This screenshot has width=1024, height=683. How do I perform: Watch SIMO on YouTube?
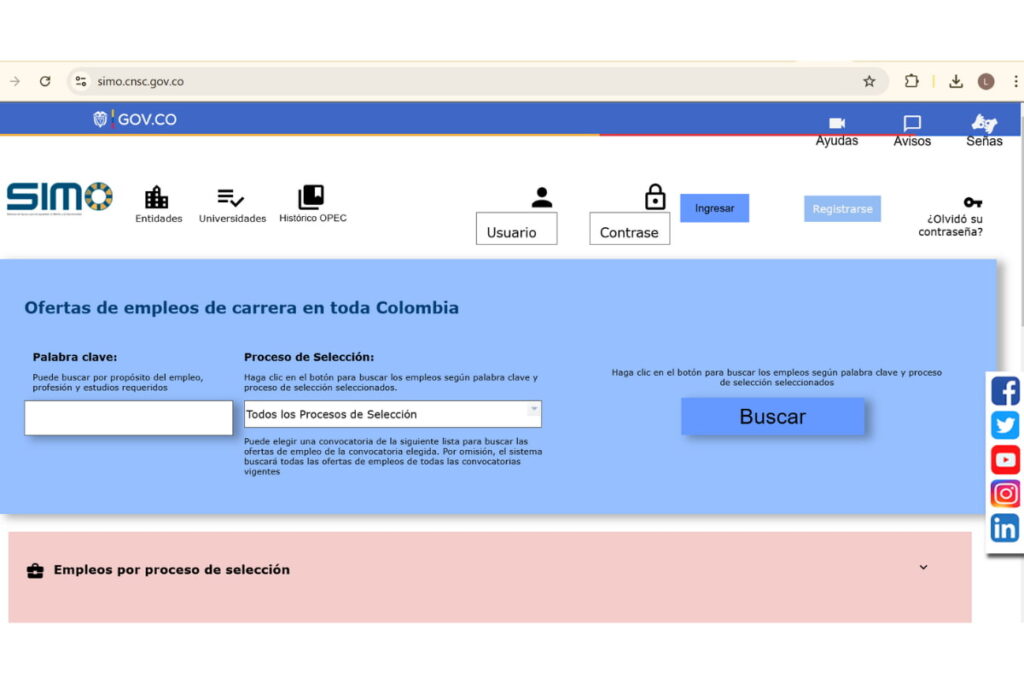(1004, 459)
